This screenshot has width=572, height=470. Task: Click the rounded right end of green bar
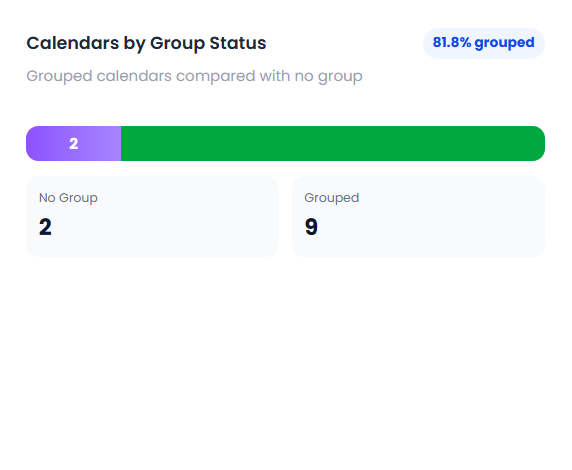point(536,143)
